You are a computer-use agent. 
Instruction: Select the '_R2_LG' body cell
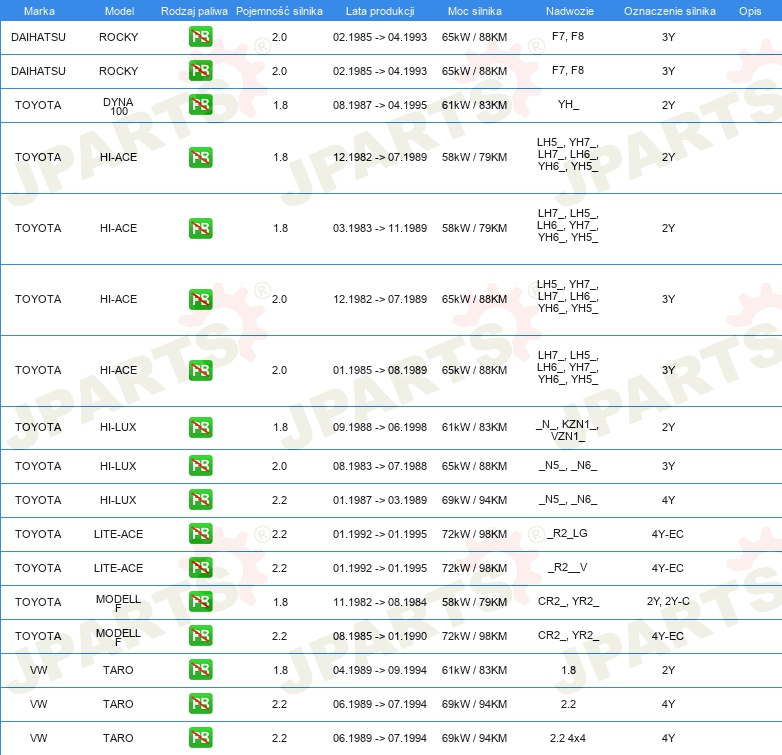pos(568,534)
